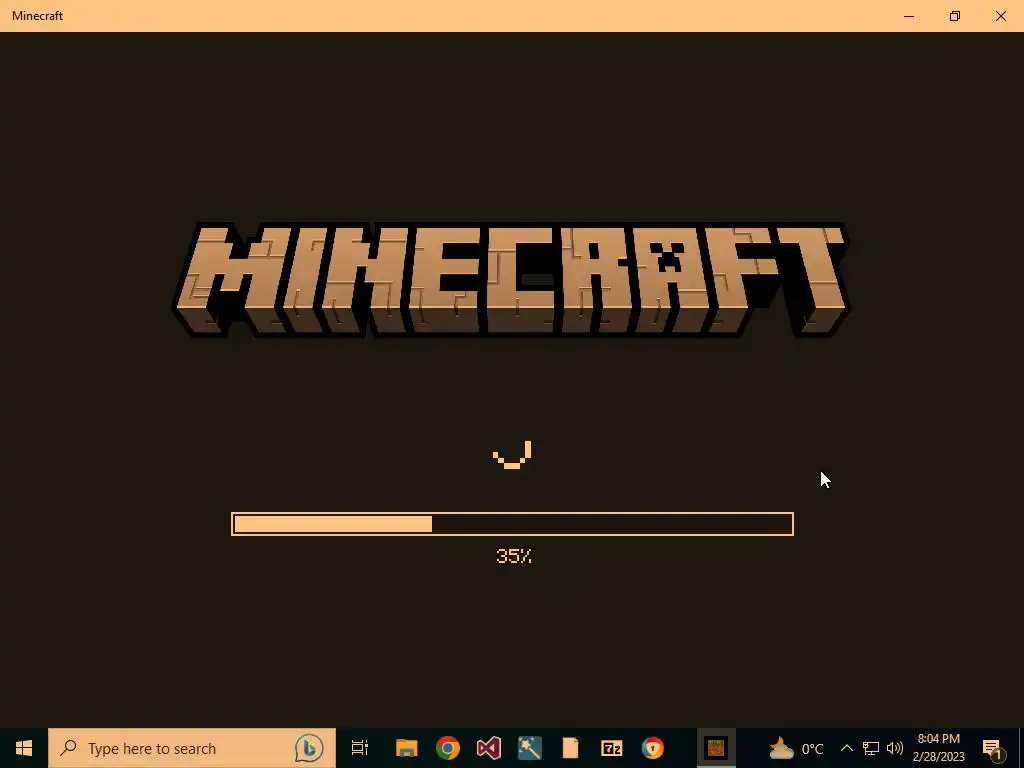
Task: Launch File Explorer from taskbar
Action: 406,748
